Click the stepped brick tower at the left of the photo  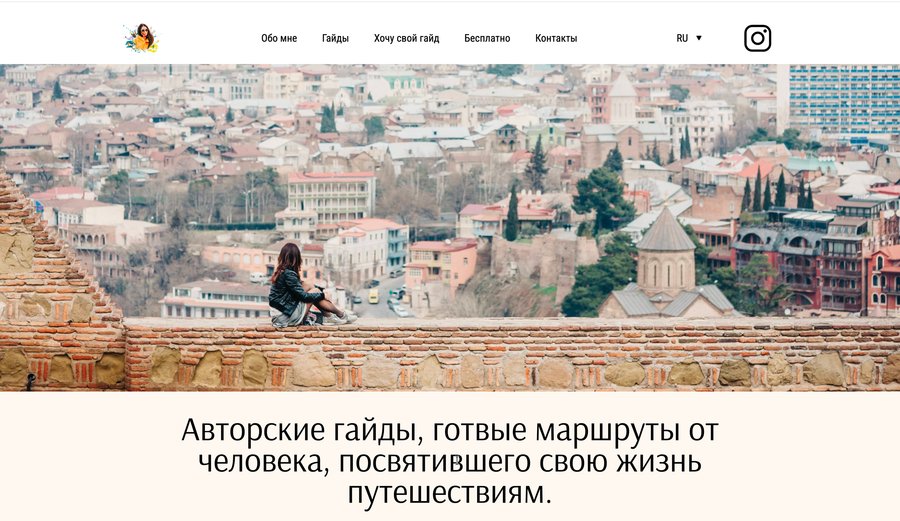(57, 287)
